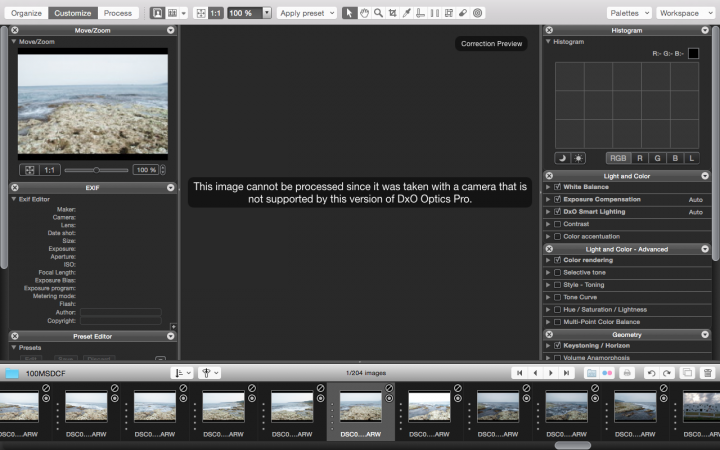Select the dust removal eraser tool
720x450 pixels.
point(463,13)
